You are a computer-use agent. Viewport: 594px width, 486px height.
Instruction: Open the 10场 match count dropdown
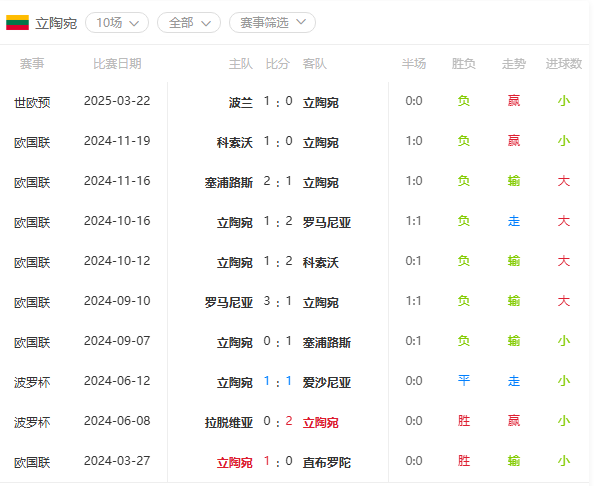(x=117, y=23)
